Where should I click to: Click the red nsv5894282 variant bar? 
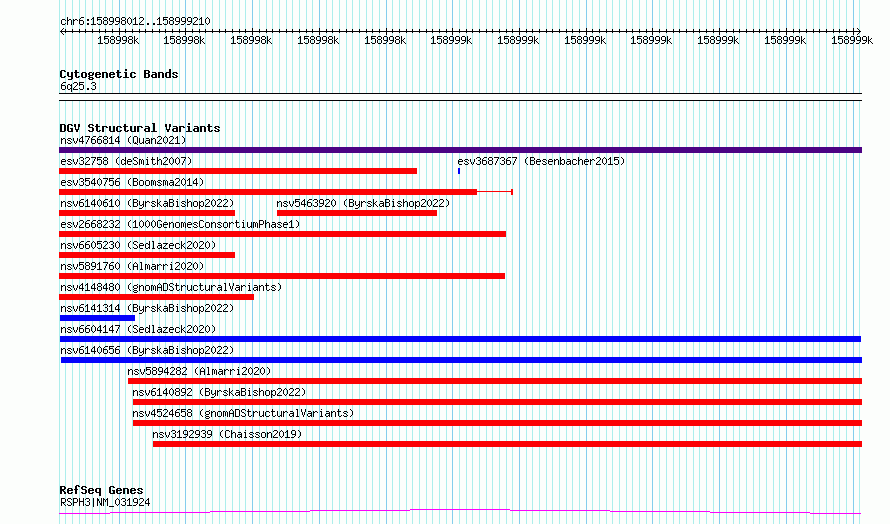click(x=495, y=381)
